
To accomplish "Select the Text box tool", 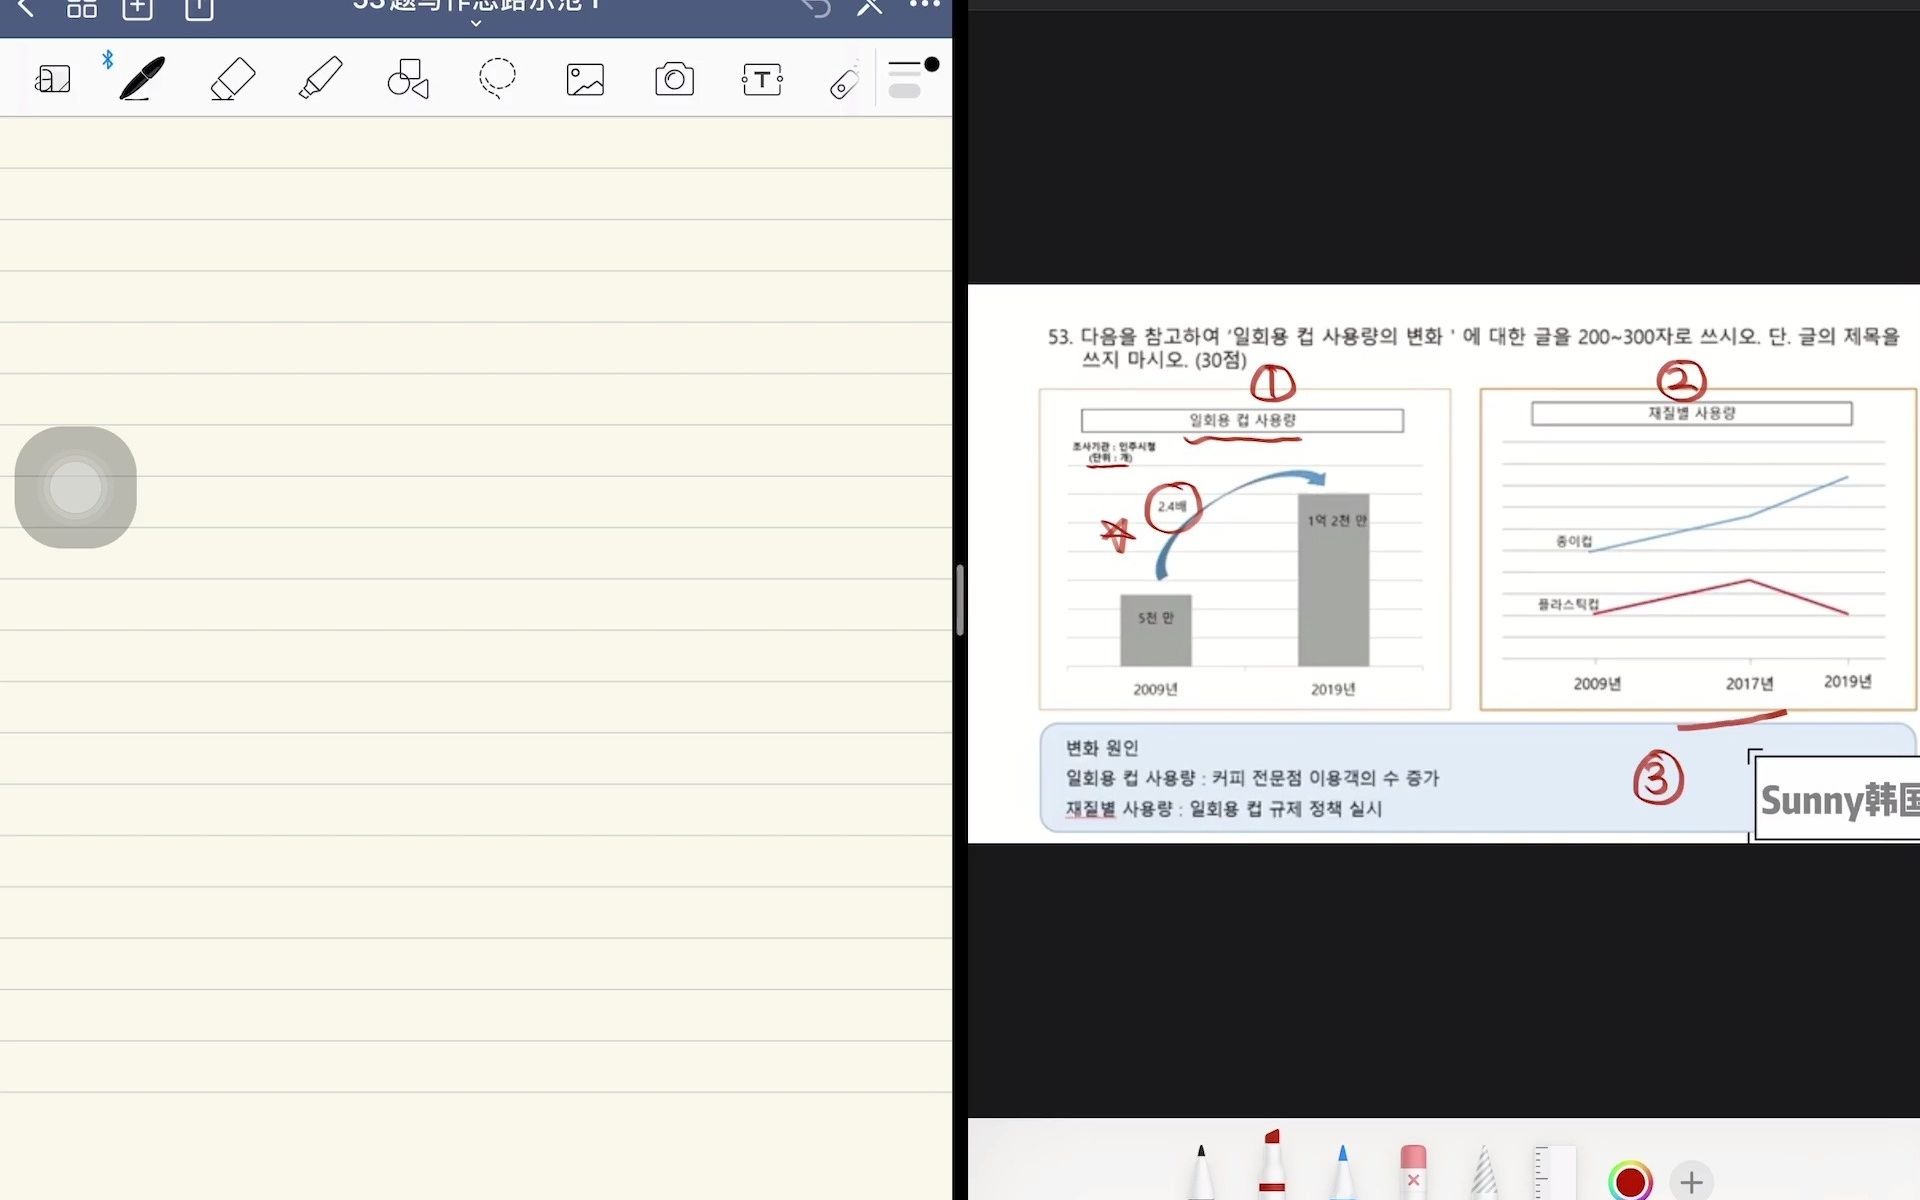I will click(762, 79).
